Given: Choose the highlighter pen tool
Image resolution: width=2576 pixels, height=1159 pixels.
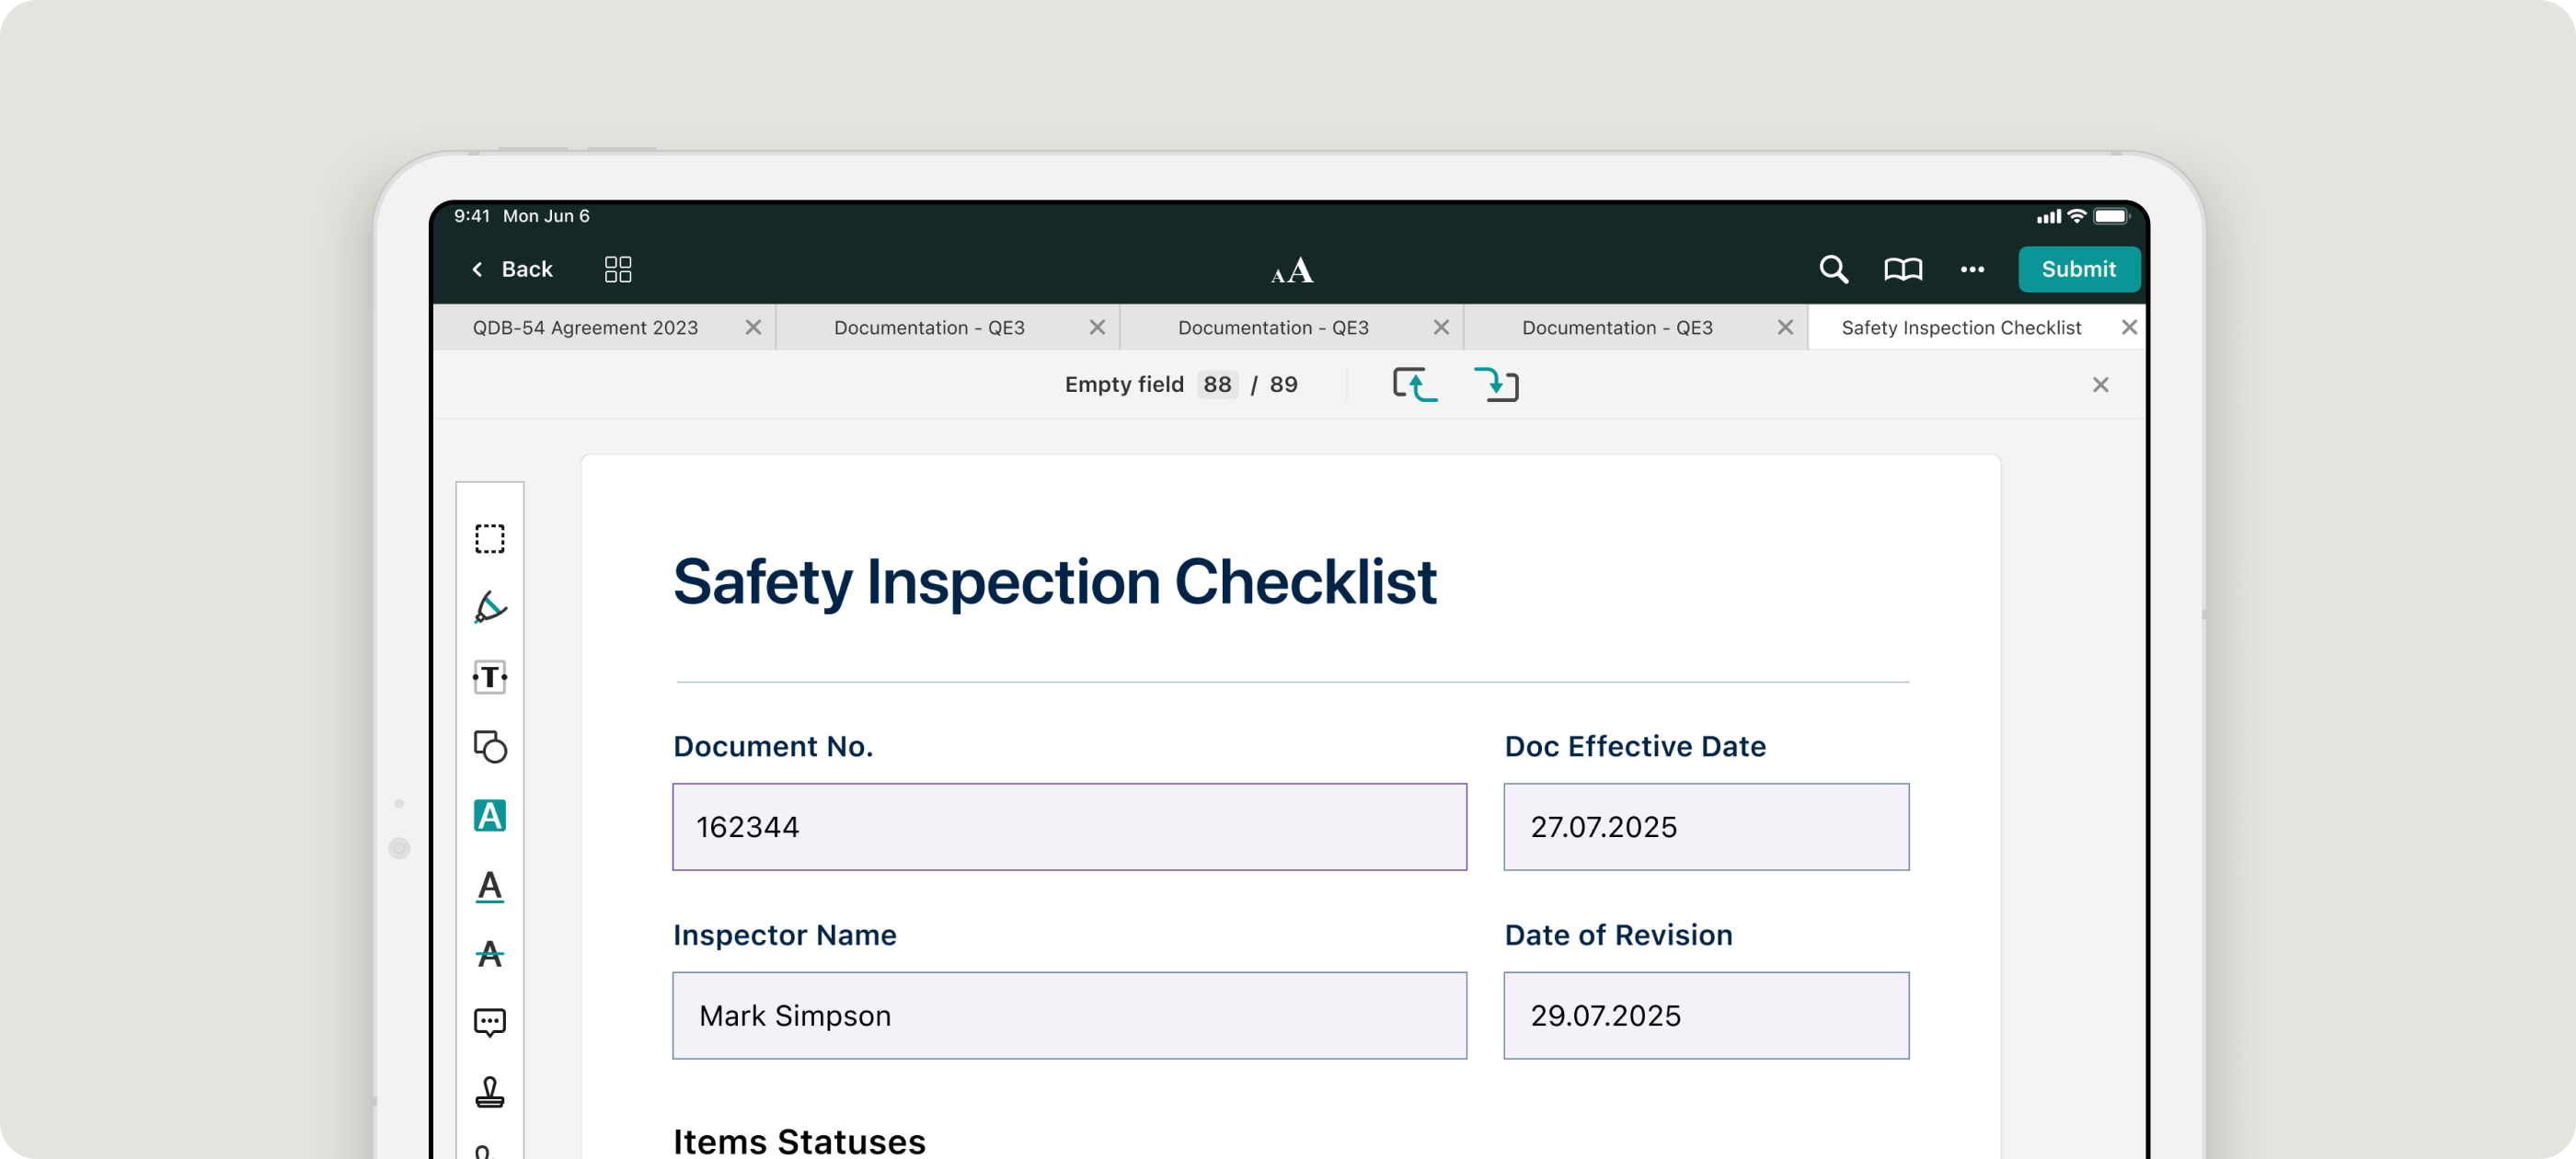Looking at the screenshot, I should pyautogui.click(x=489, y=607).
